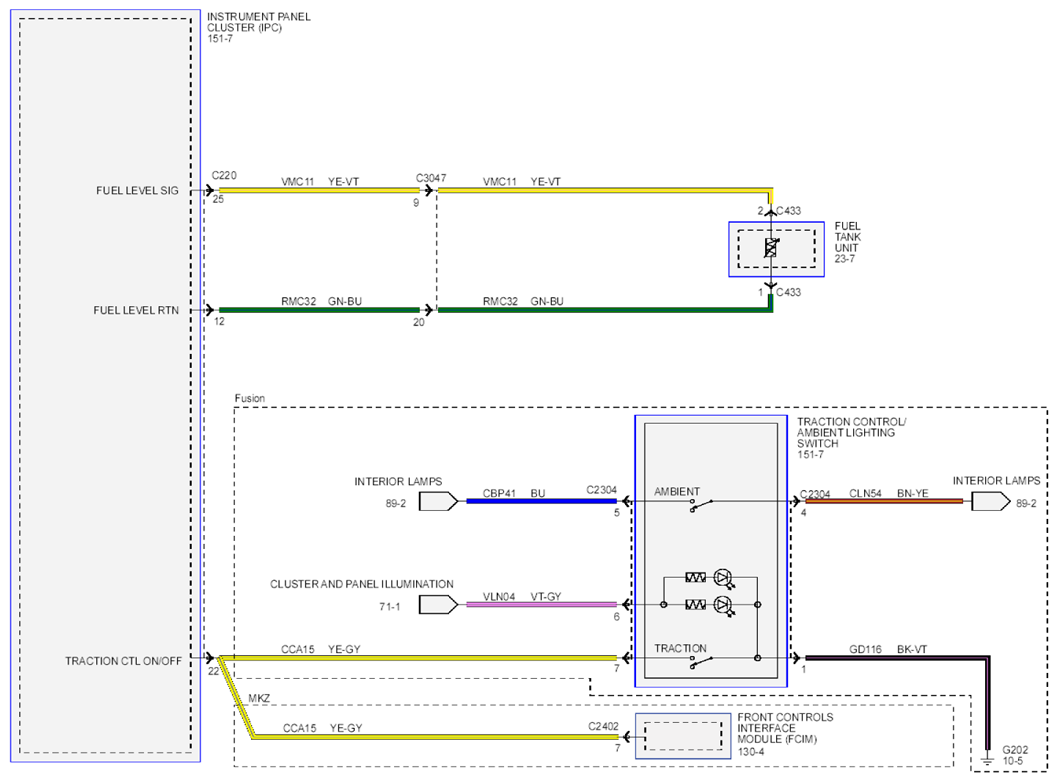Click the Cluster and Panel Illumination 71-1 arrow
Image resolution: width=1058 pixels, height=782 pixels.
pos(439,605)
